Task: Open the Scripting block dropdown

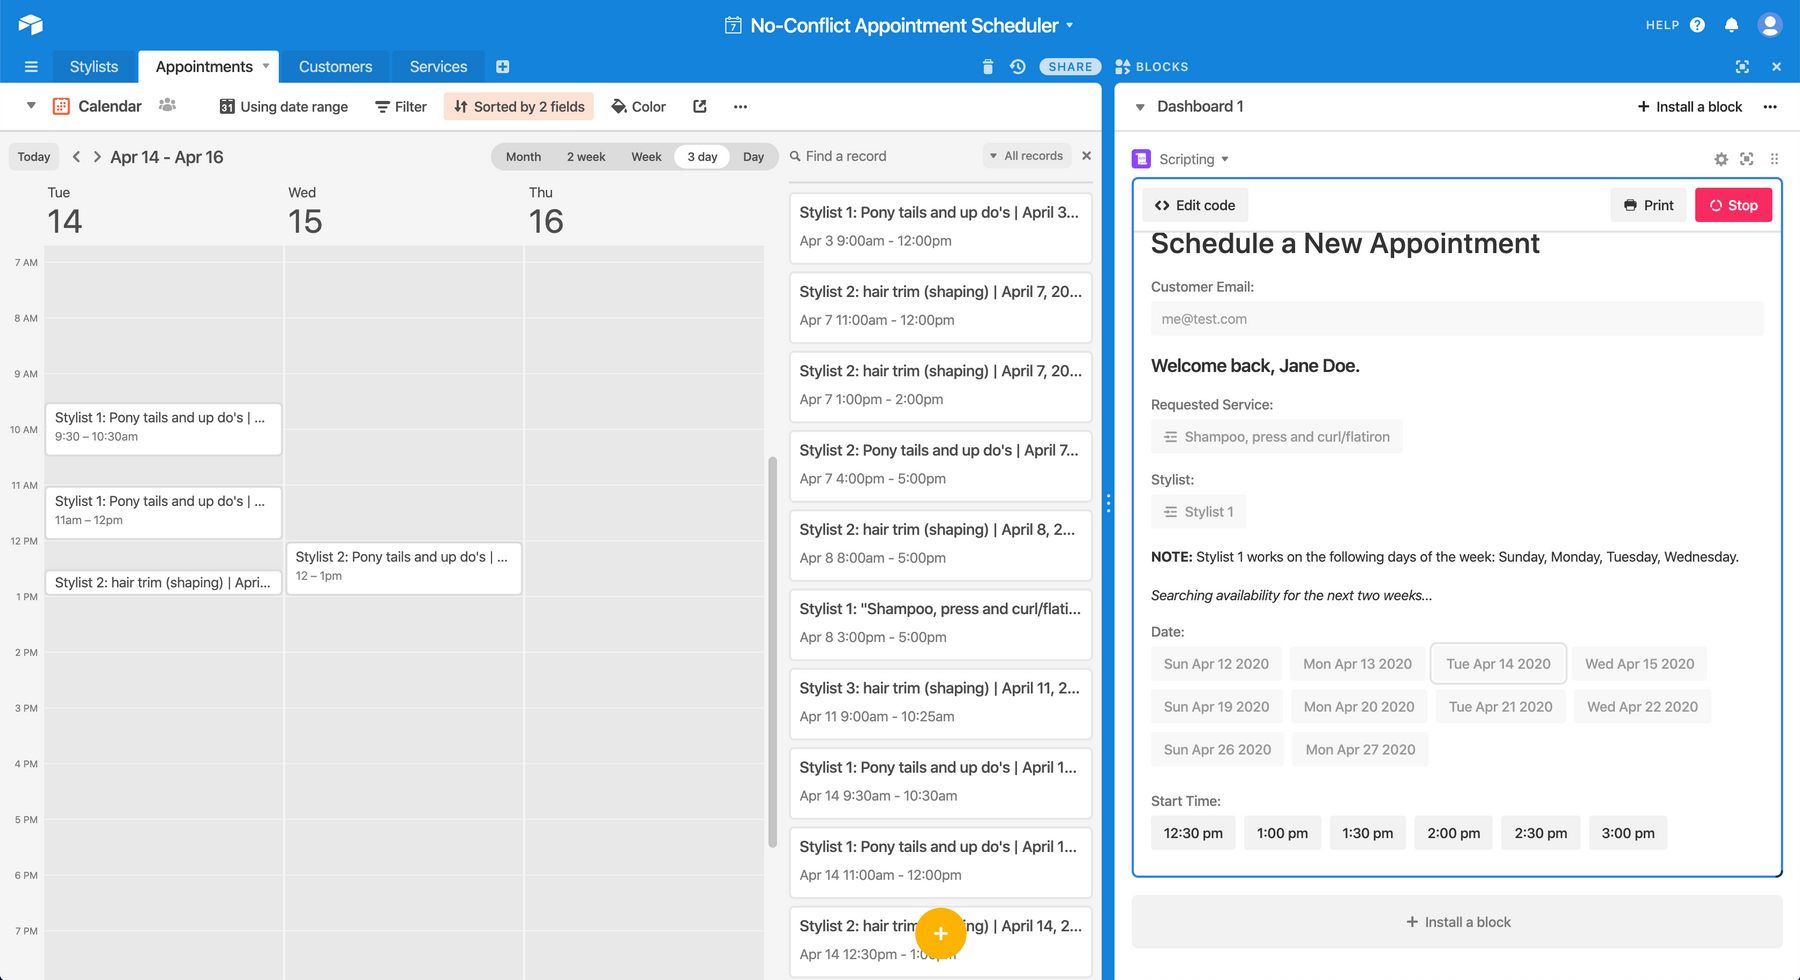Action: point(1194,159)
